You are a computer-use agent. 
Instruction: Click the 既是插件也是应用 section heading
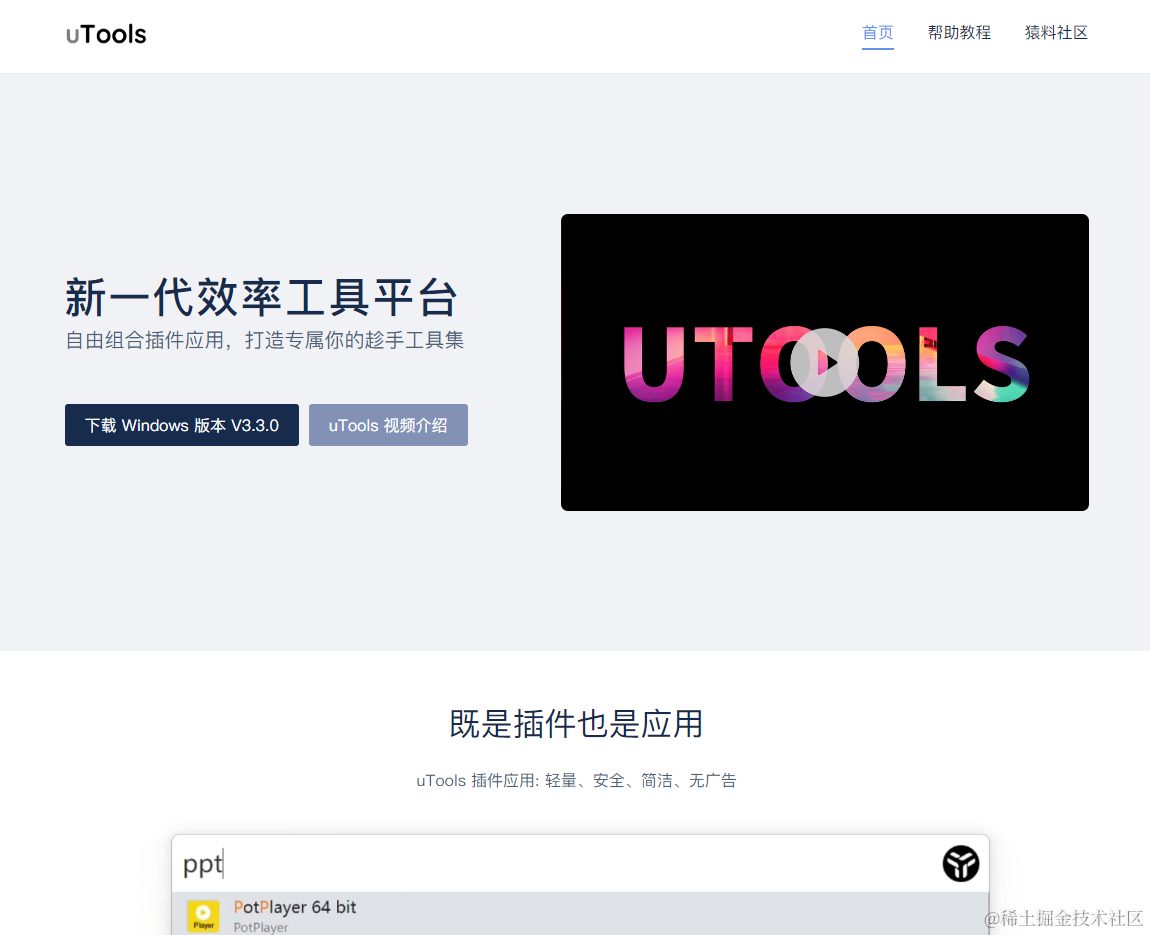pyautogui.click(x=576, y=724)
